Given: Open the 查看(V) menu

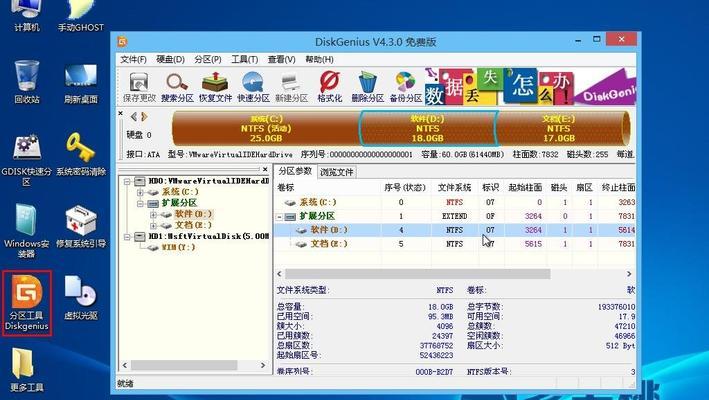Looking at the screenshot, I should [281, 59].
